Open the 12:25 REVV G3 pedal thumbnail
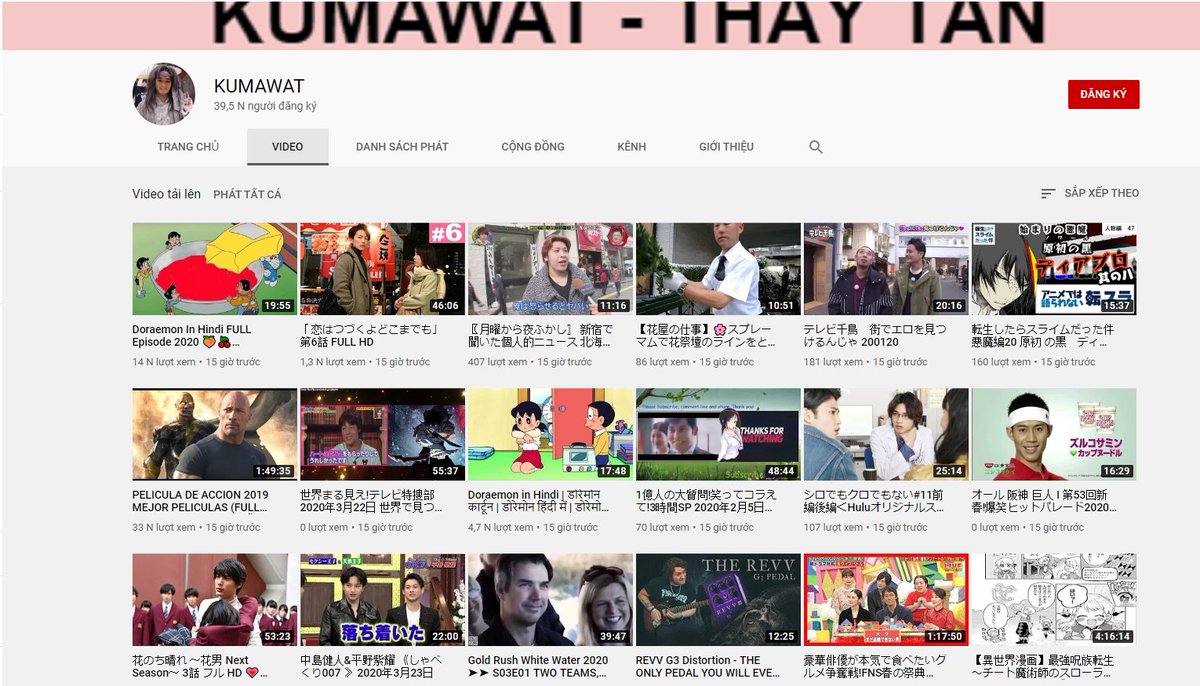 tap(718, 600)
